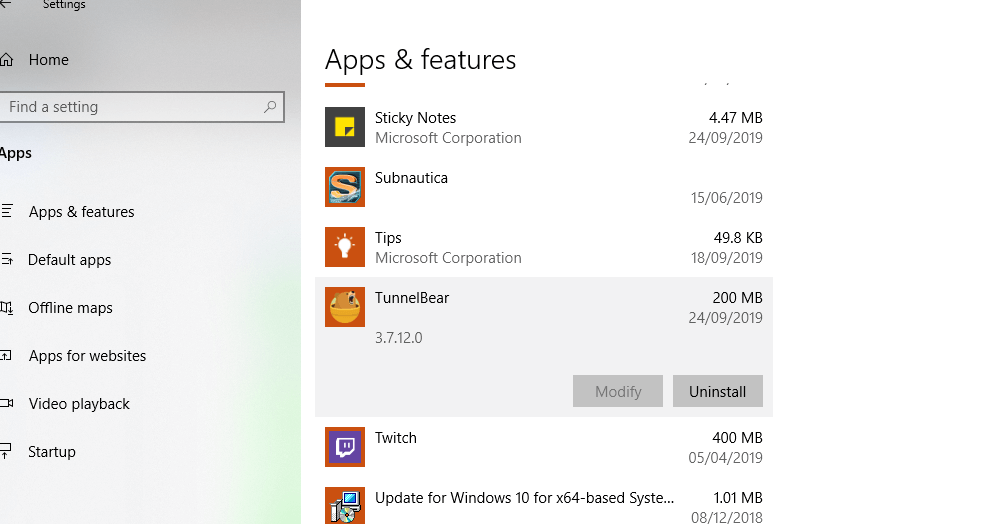
Task: Open Default apps settings page
Action: pyautogui.click(x=70, y=260)
